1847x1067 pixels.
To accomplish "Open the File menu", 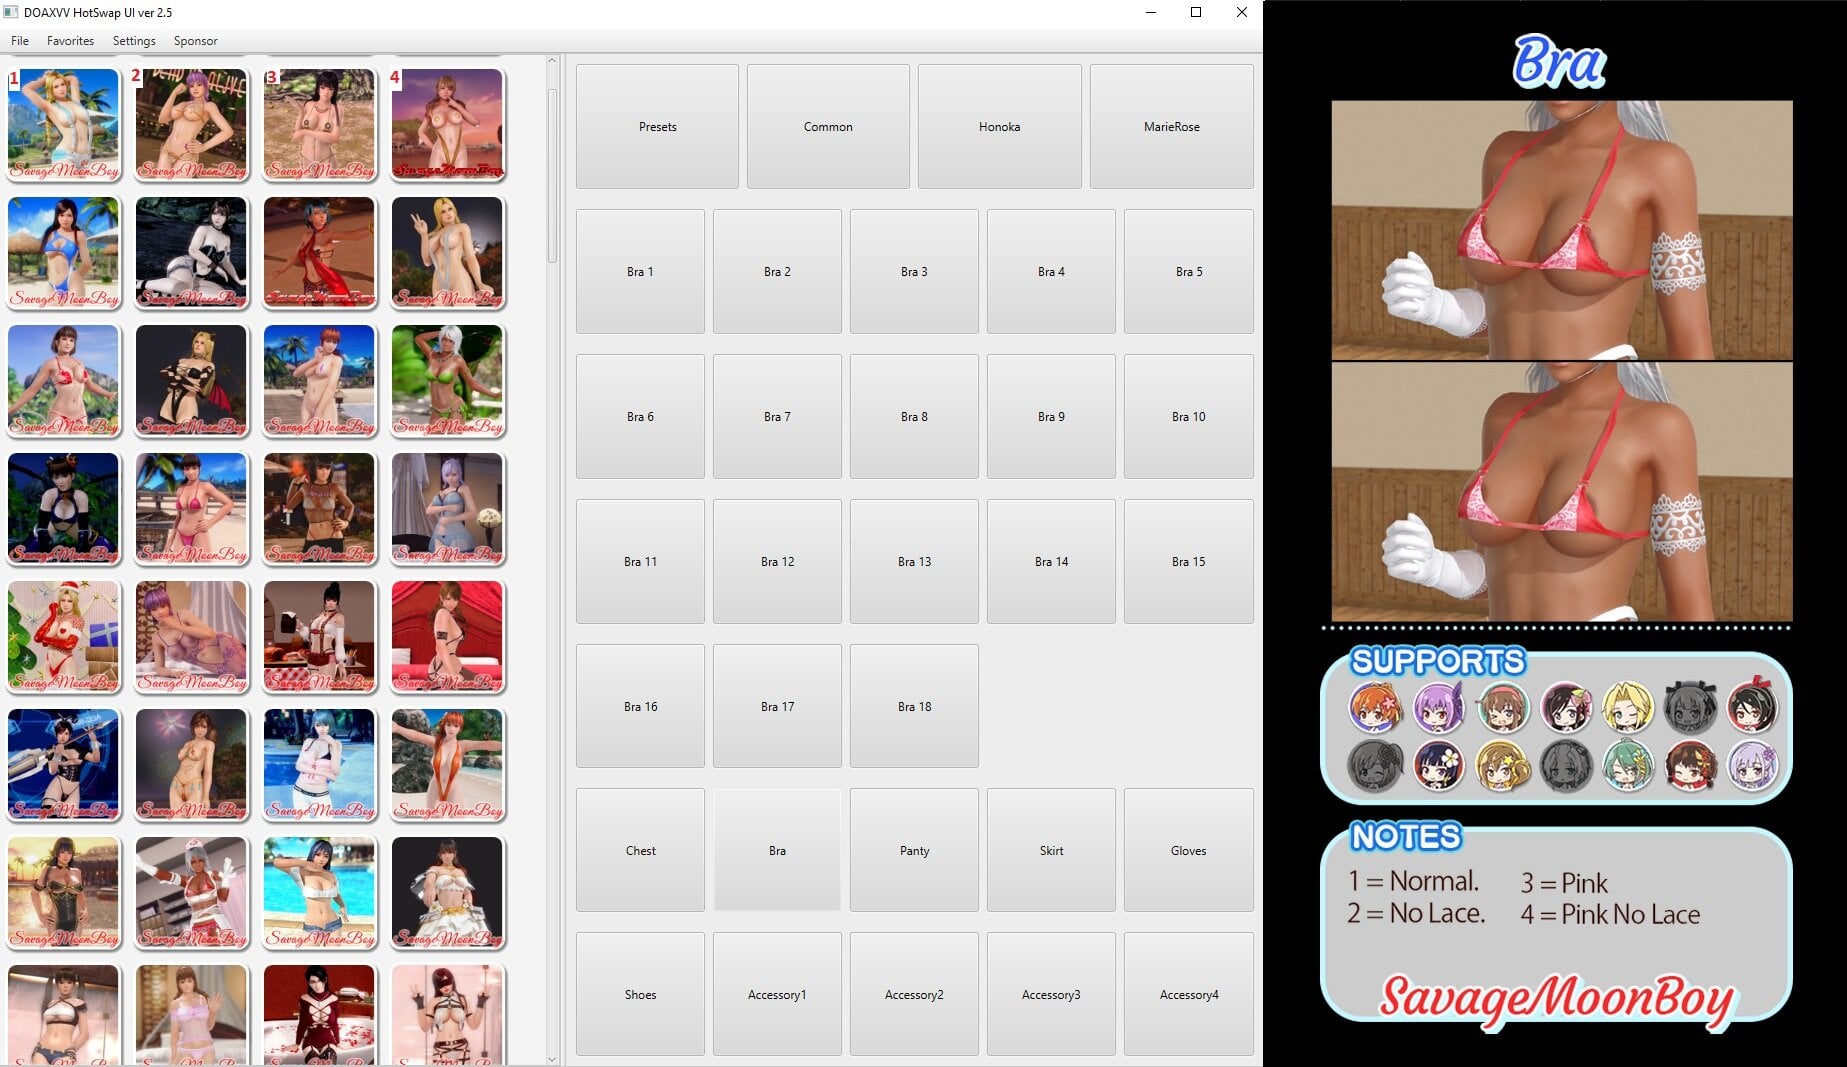I will (x=20, y=41).
